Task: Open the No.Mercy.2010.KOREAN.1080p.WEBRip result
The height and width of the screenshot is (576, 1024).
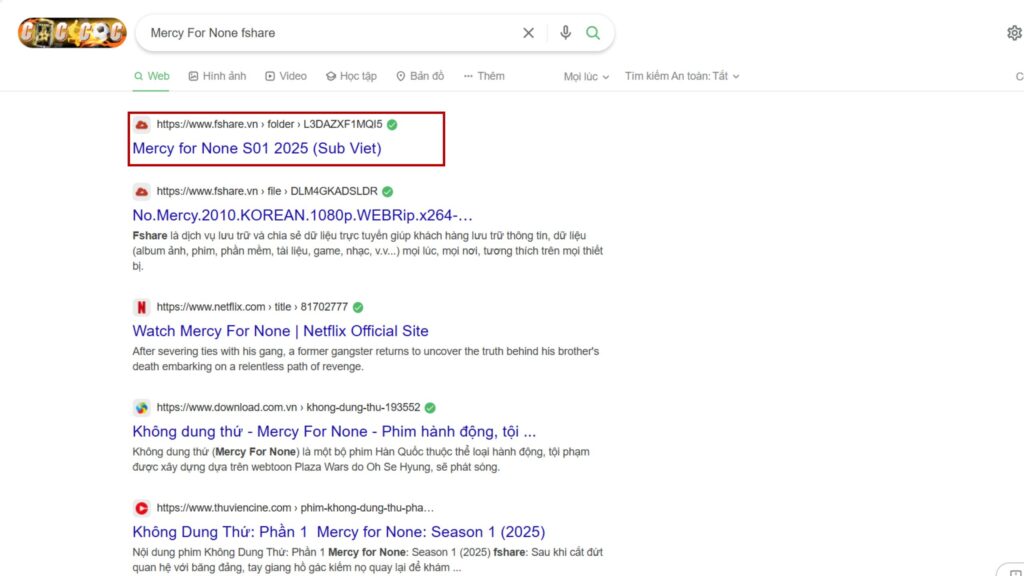Action: [x=302, y=215]
